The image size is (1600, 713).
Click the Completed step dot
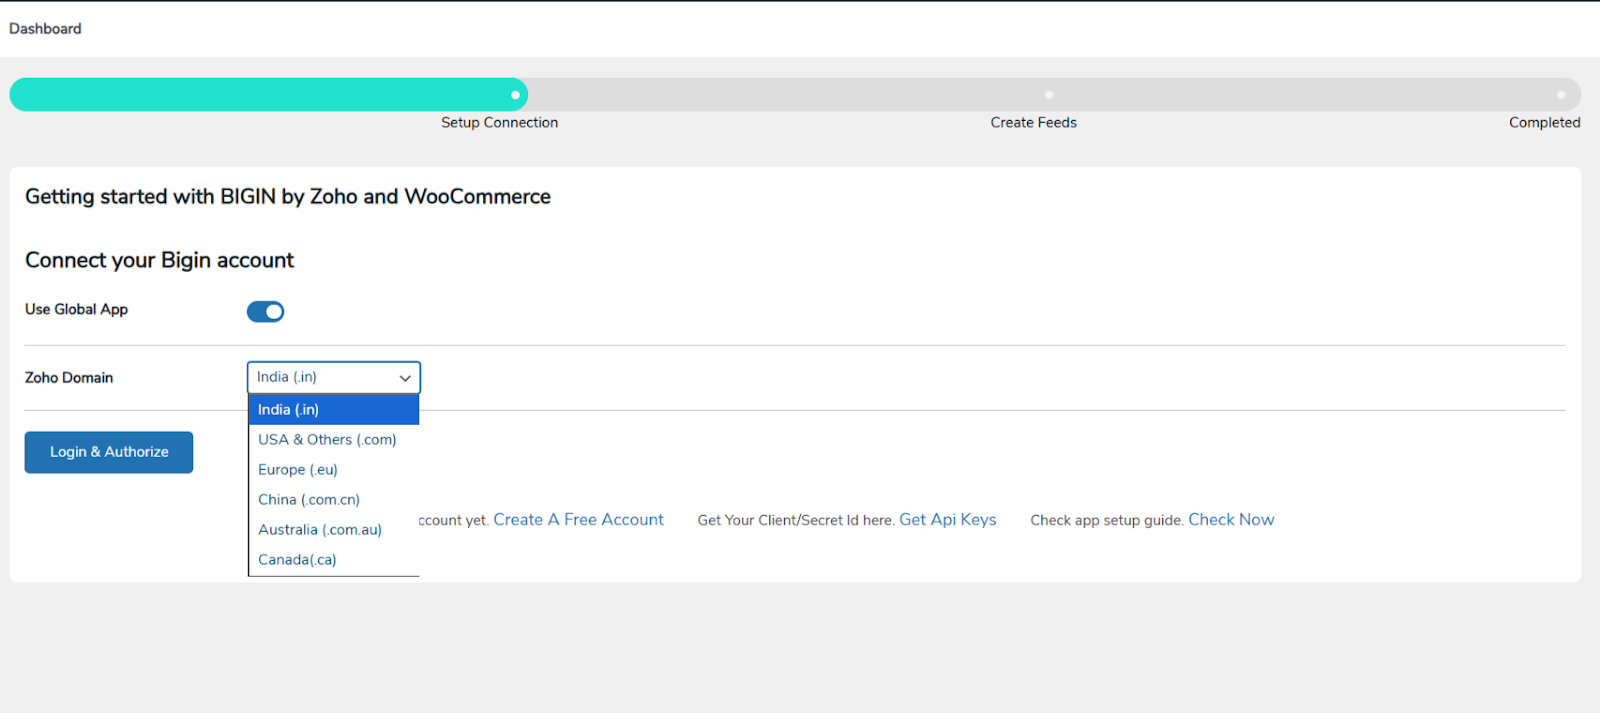click(x=1560, y=95)
